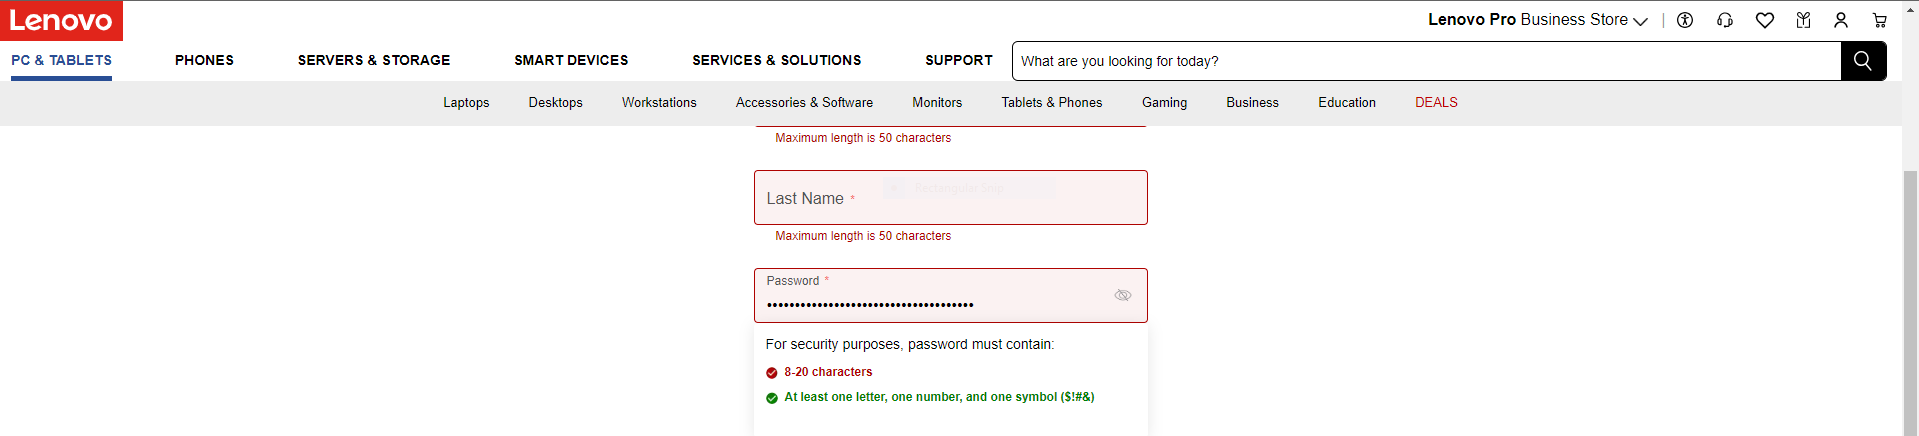Click the gift rewards icon

coord(1803,20)
